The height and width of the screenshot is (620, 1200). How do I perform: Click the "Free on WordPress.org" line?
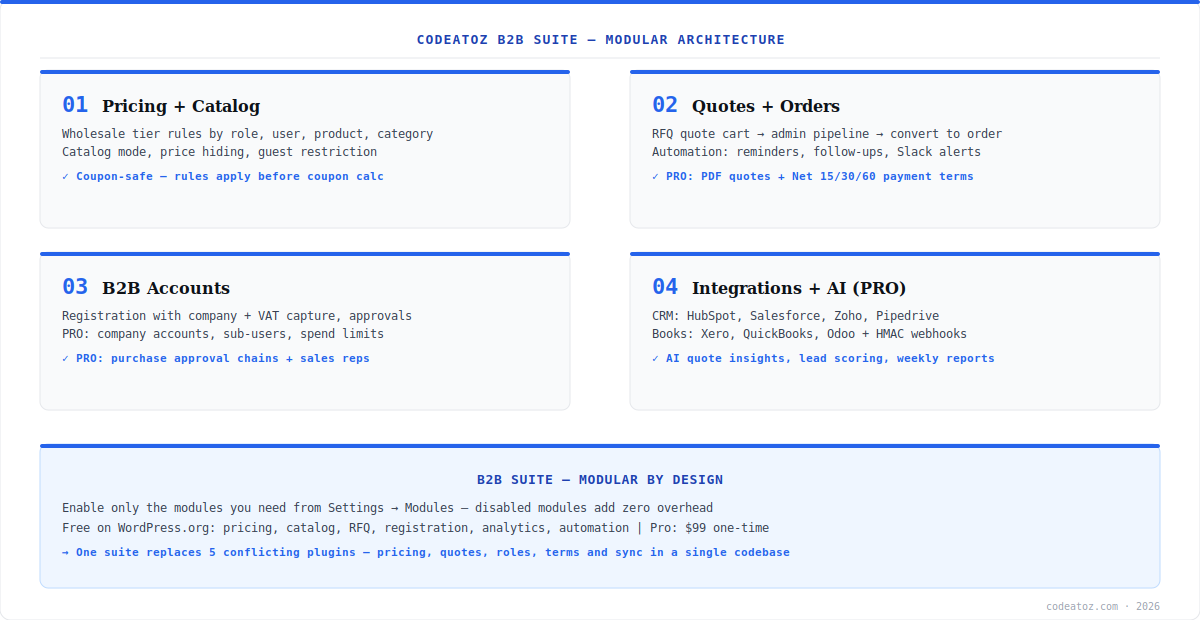point(416,528)
